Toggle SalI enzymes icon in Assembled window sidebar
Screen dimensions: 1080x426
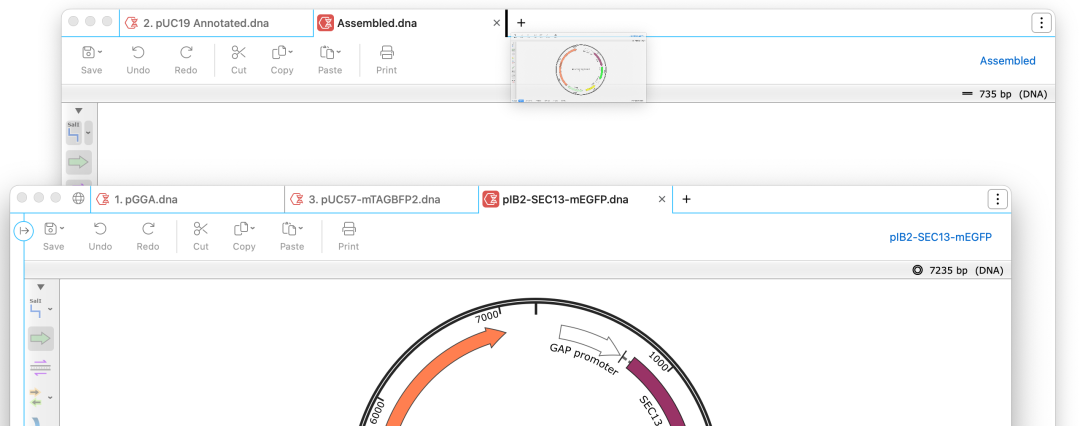pos(74,132)
